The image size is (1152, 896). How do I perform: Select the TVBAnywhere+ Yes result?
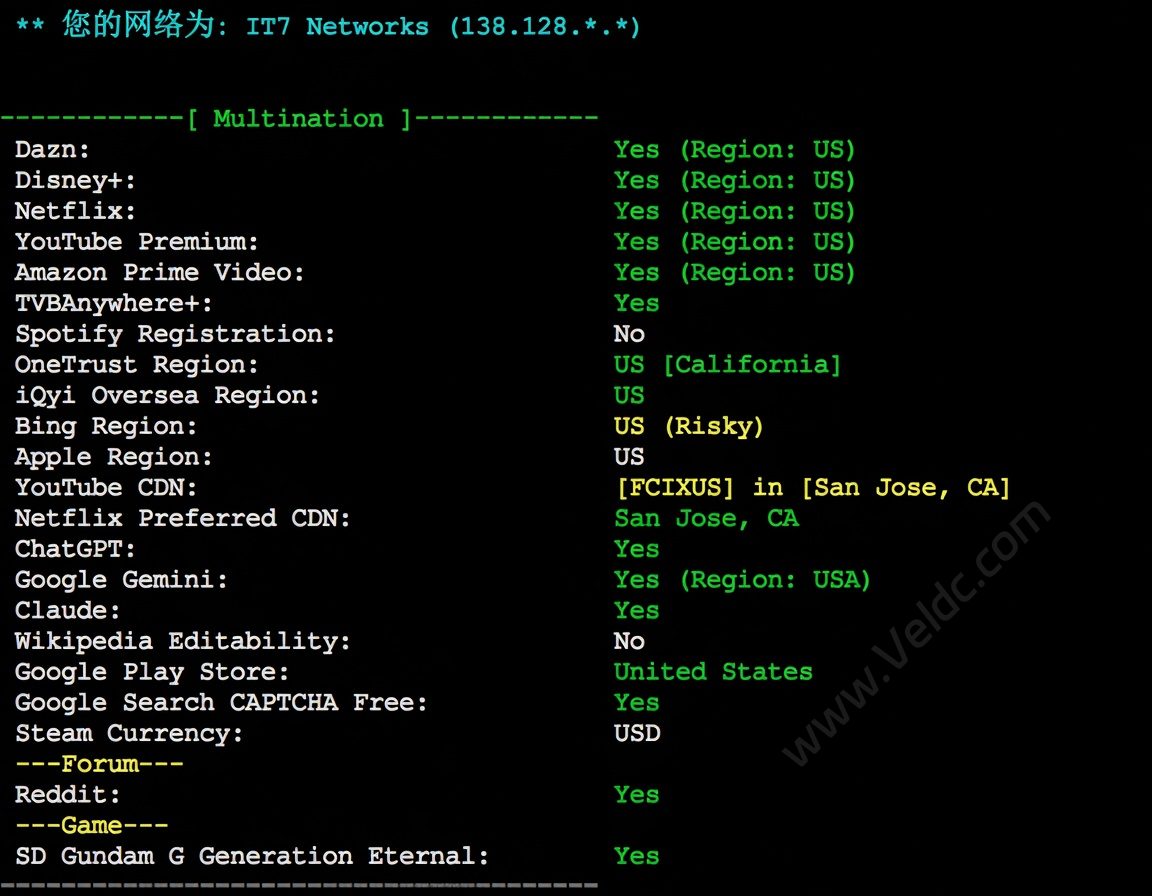point(637,303)
